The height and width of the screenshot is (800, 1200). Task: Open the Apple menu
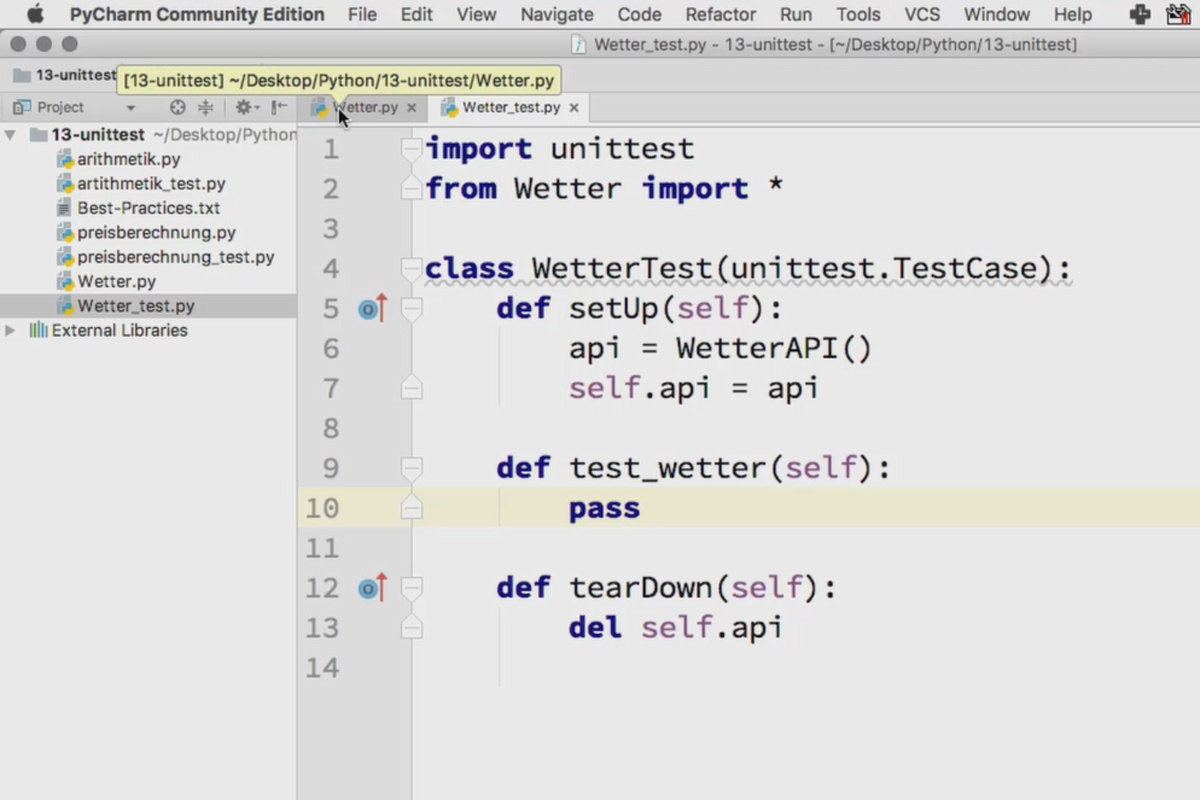click(x=35, y=14)
